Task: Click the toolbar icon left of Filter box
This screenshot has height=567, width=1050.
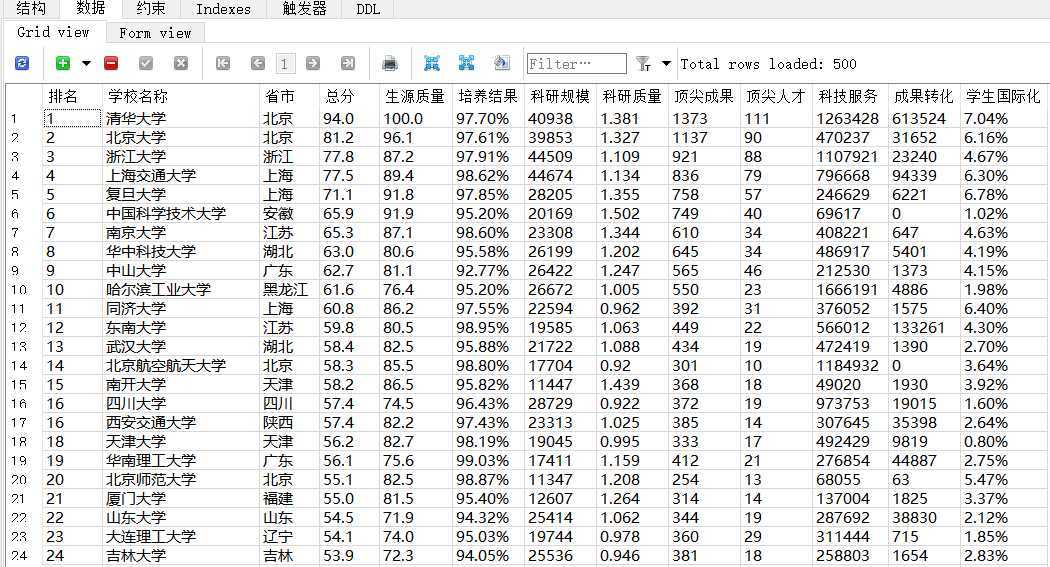Action: (502, 64)
